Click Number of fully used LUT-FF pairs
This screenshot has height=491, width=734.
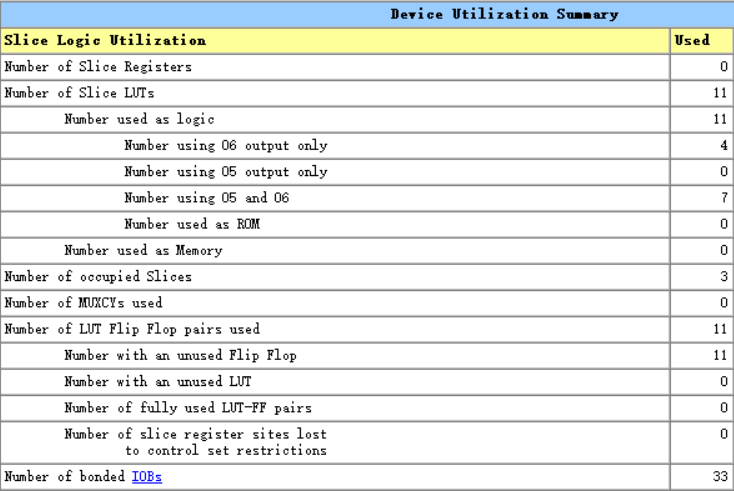coord(367,408)
